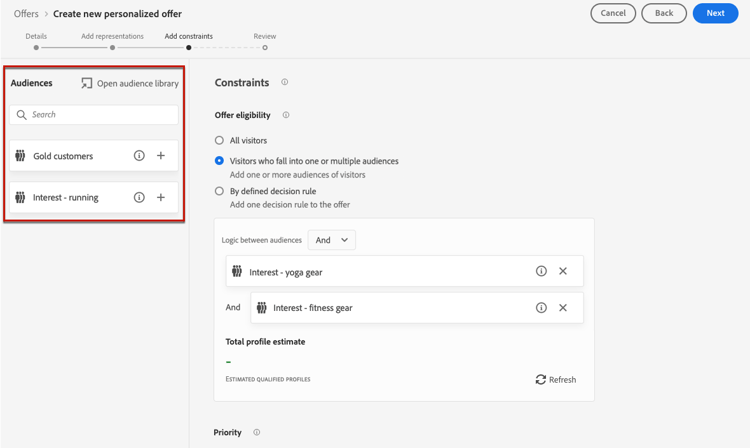Show info for Interest - fitness gear

click(541, 307)
